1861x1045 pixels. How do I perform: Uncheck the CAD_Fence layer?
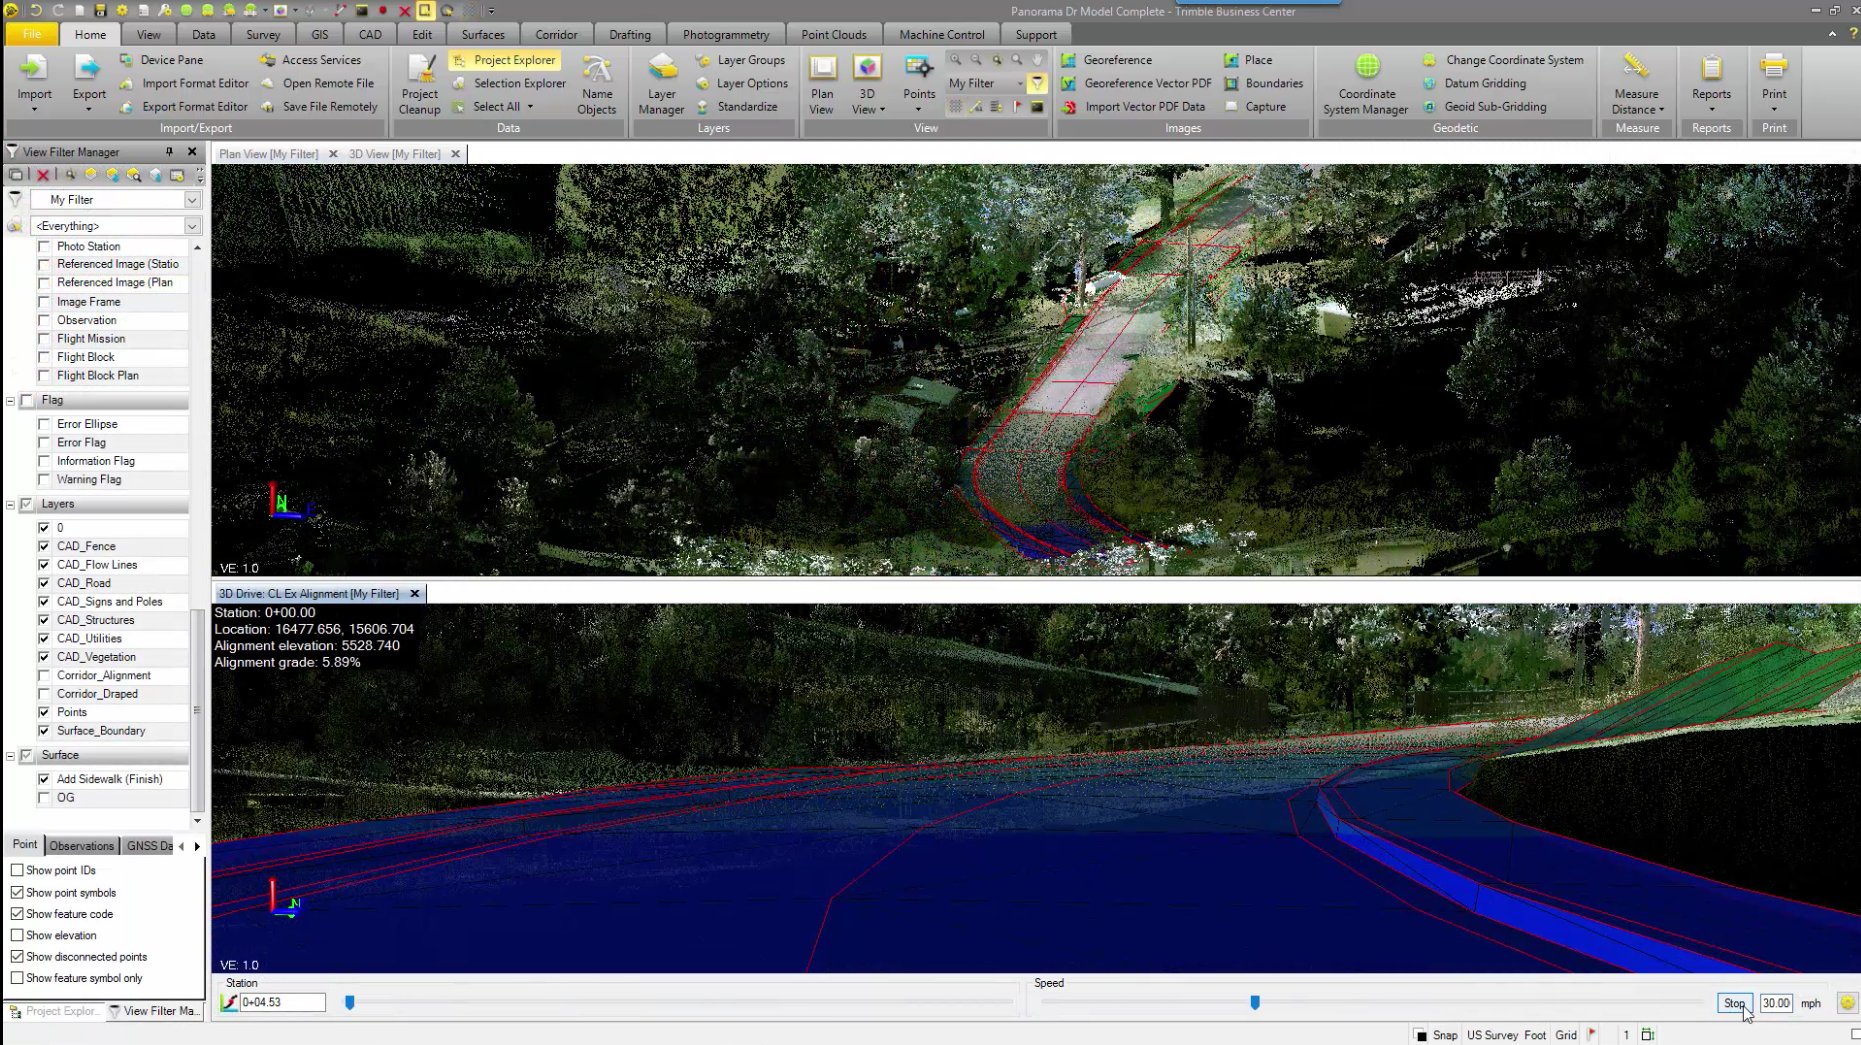[44, 546]
